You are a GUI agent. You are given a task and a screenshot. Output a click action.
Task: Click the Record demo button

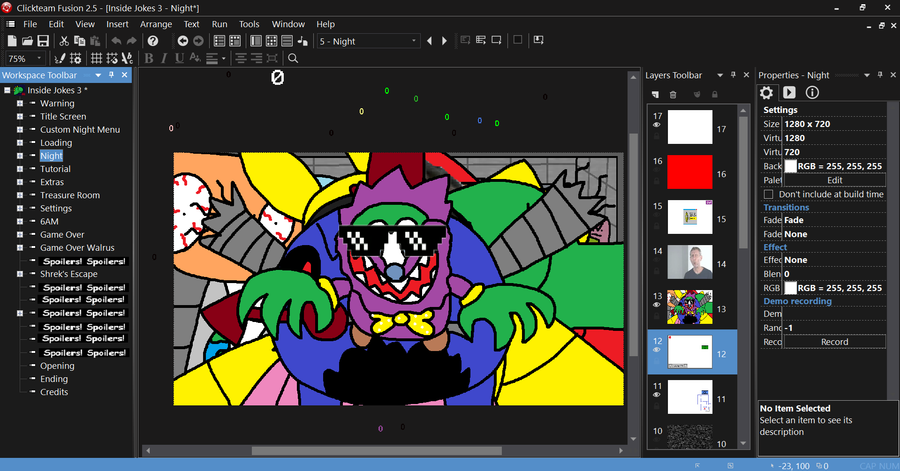coord(835,342)
